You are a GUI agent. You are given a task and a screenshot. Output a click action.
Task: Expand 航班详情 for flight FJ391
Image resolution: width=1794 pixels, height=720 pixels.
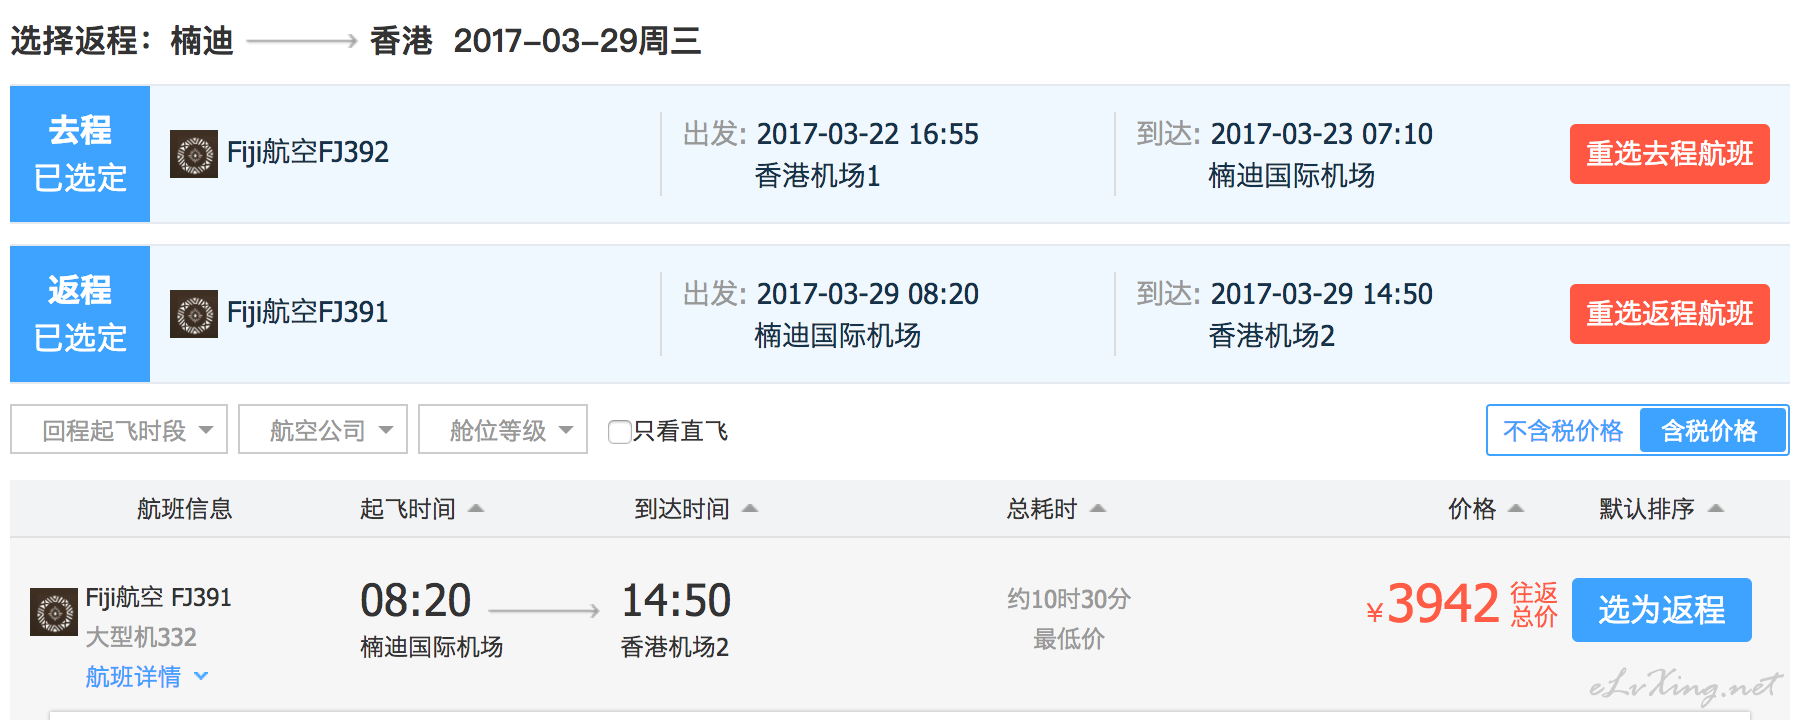click(x=146, y=677)
